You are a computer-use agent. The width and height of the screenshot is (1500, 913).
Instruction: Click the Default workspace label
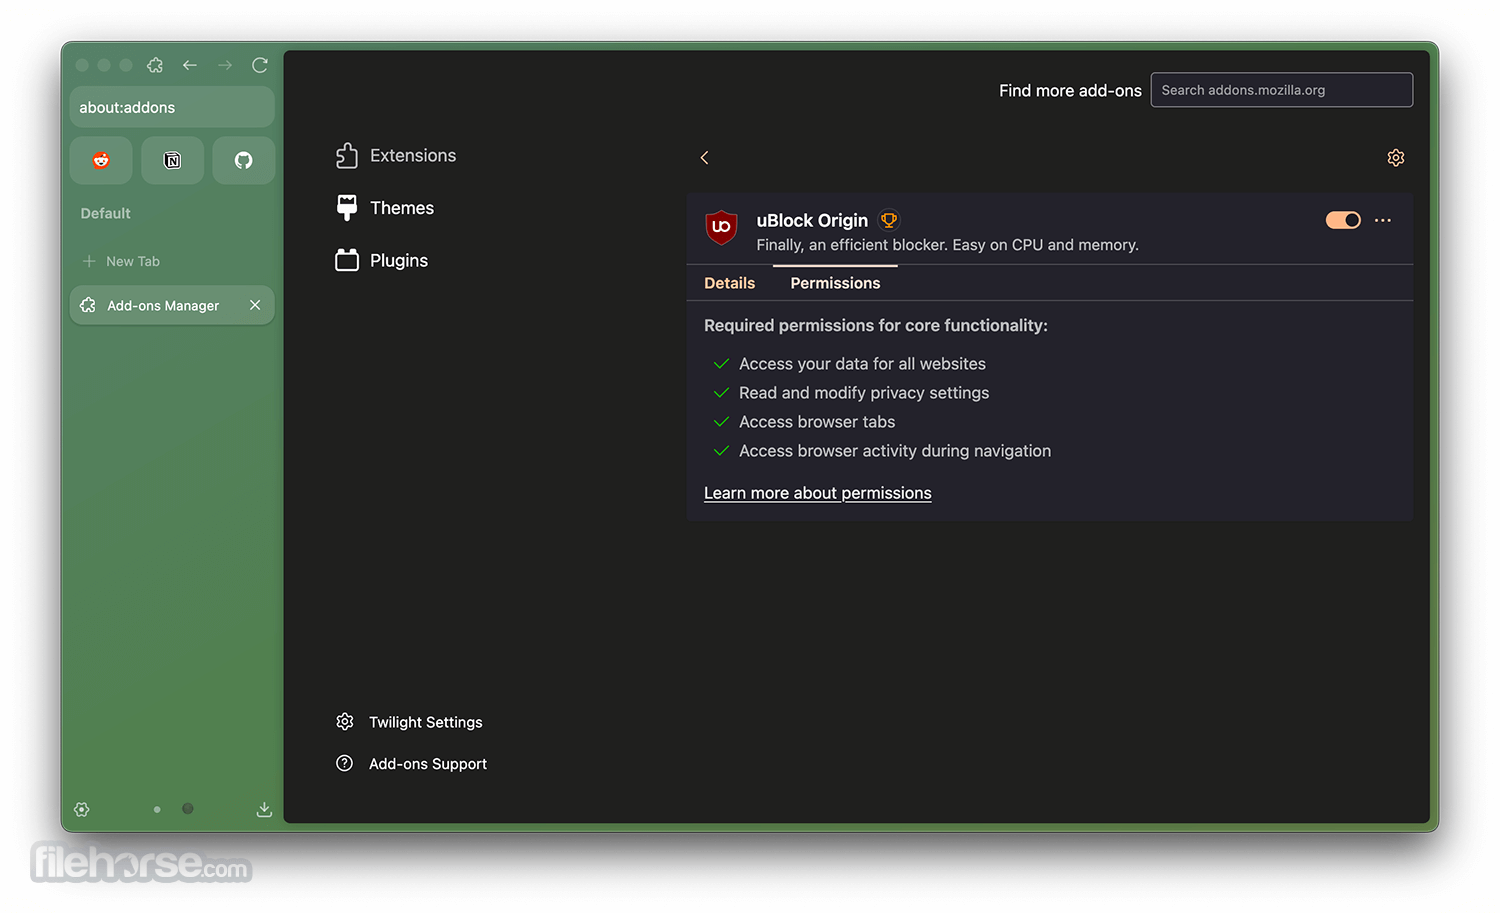(105, 213)
